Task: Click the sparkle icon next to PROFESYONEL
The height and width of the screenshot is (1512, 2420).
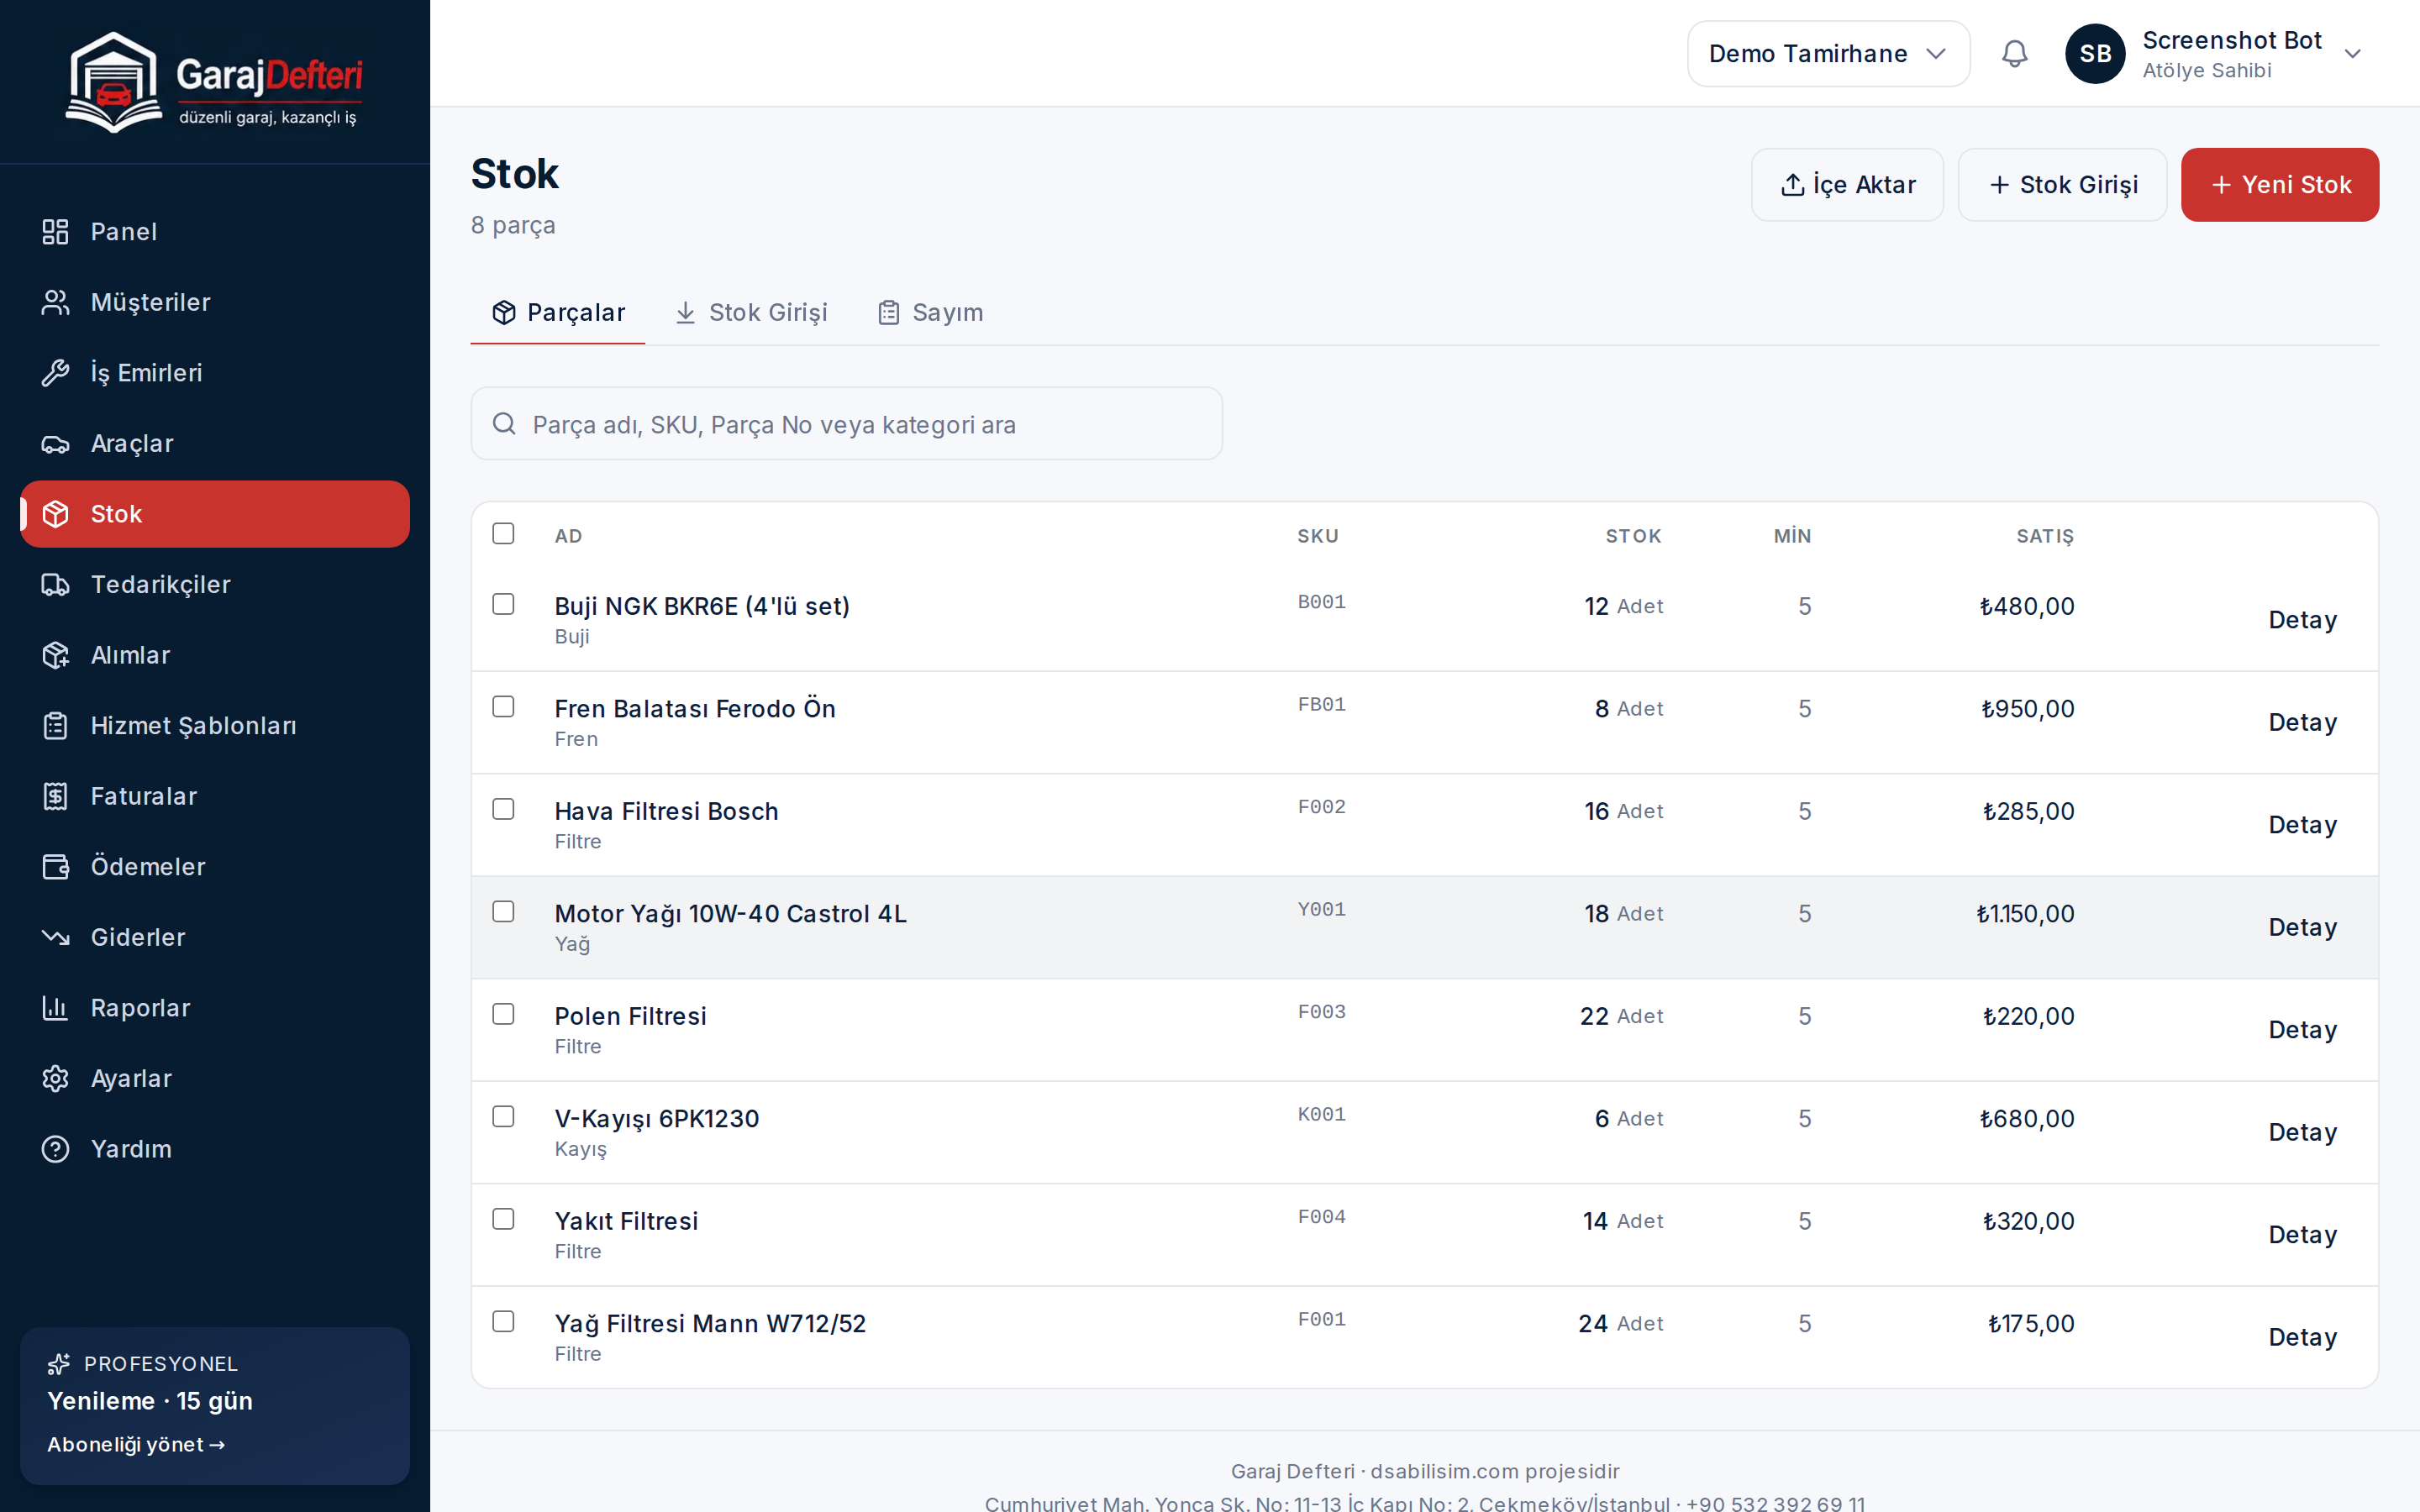Action: pyautogui.click(x=59, y=1364)
